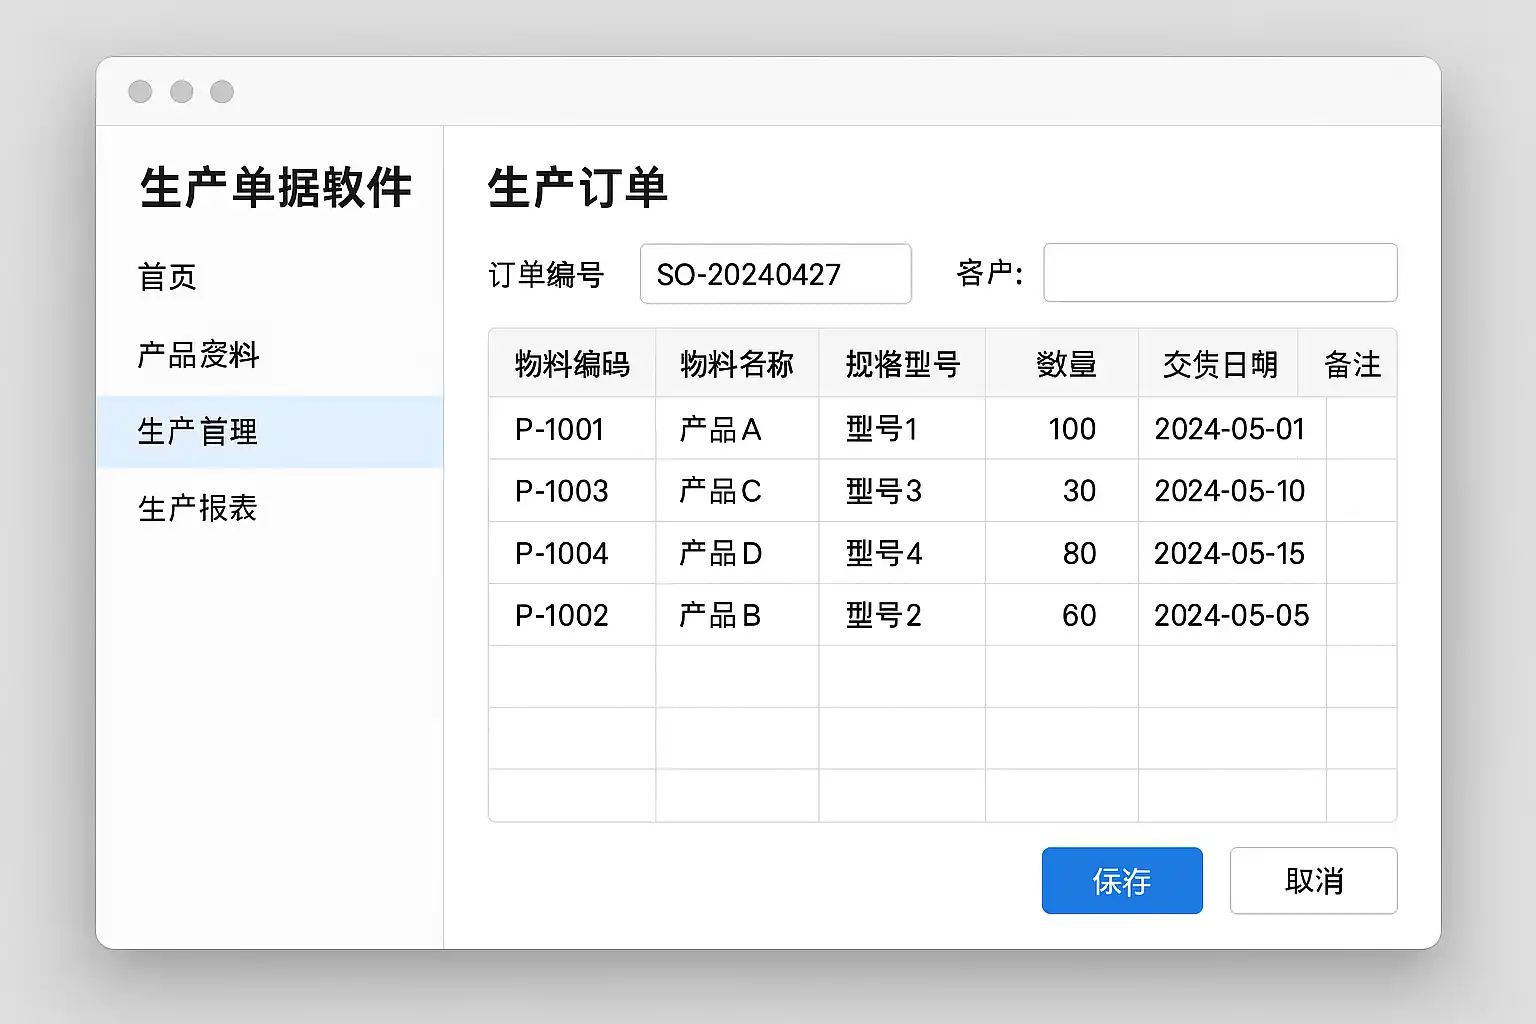Go to 生产管理 section
This screenshot has width=1536, height=1024.
pyautogui.click(x=198, y=432)
